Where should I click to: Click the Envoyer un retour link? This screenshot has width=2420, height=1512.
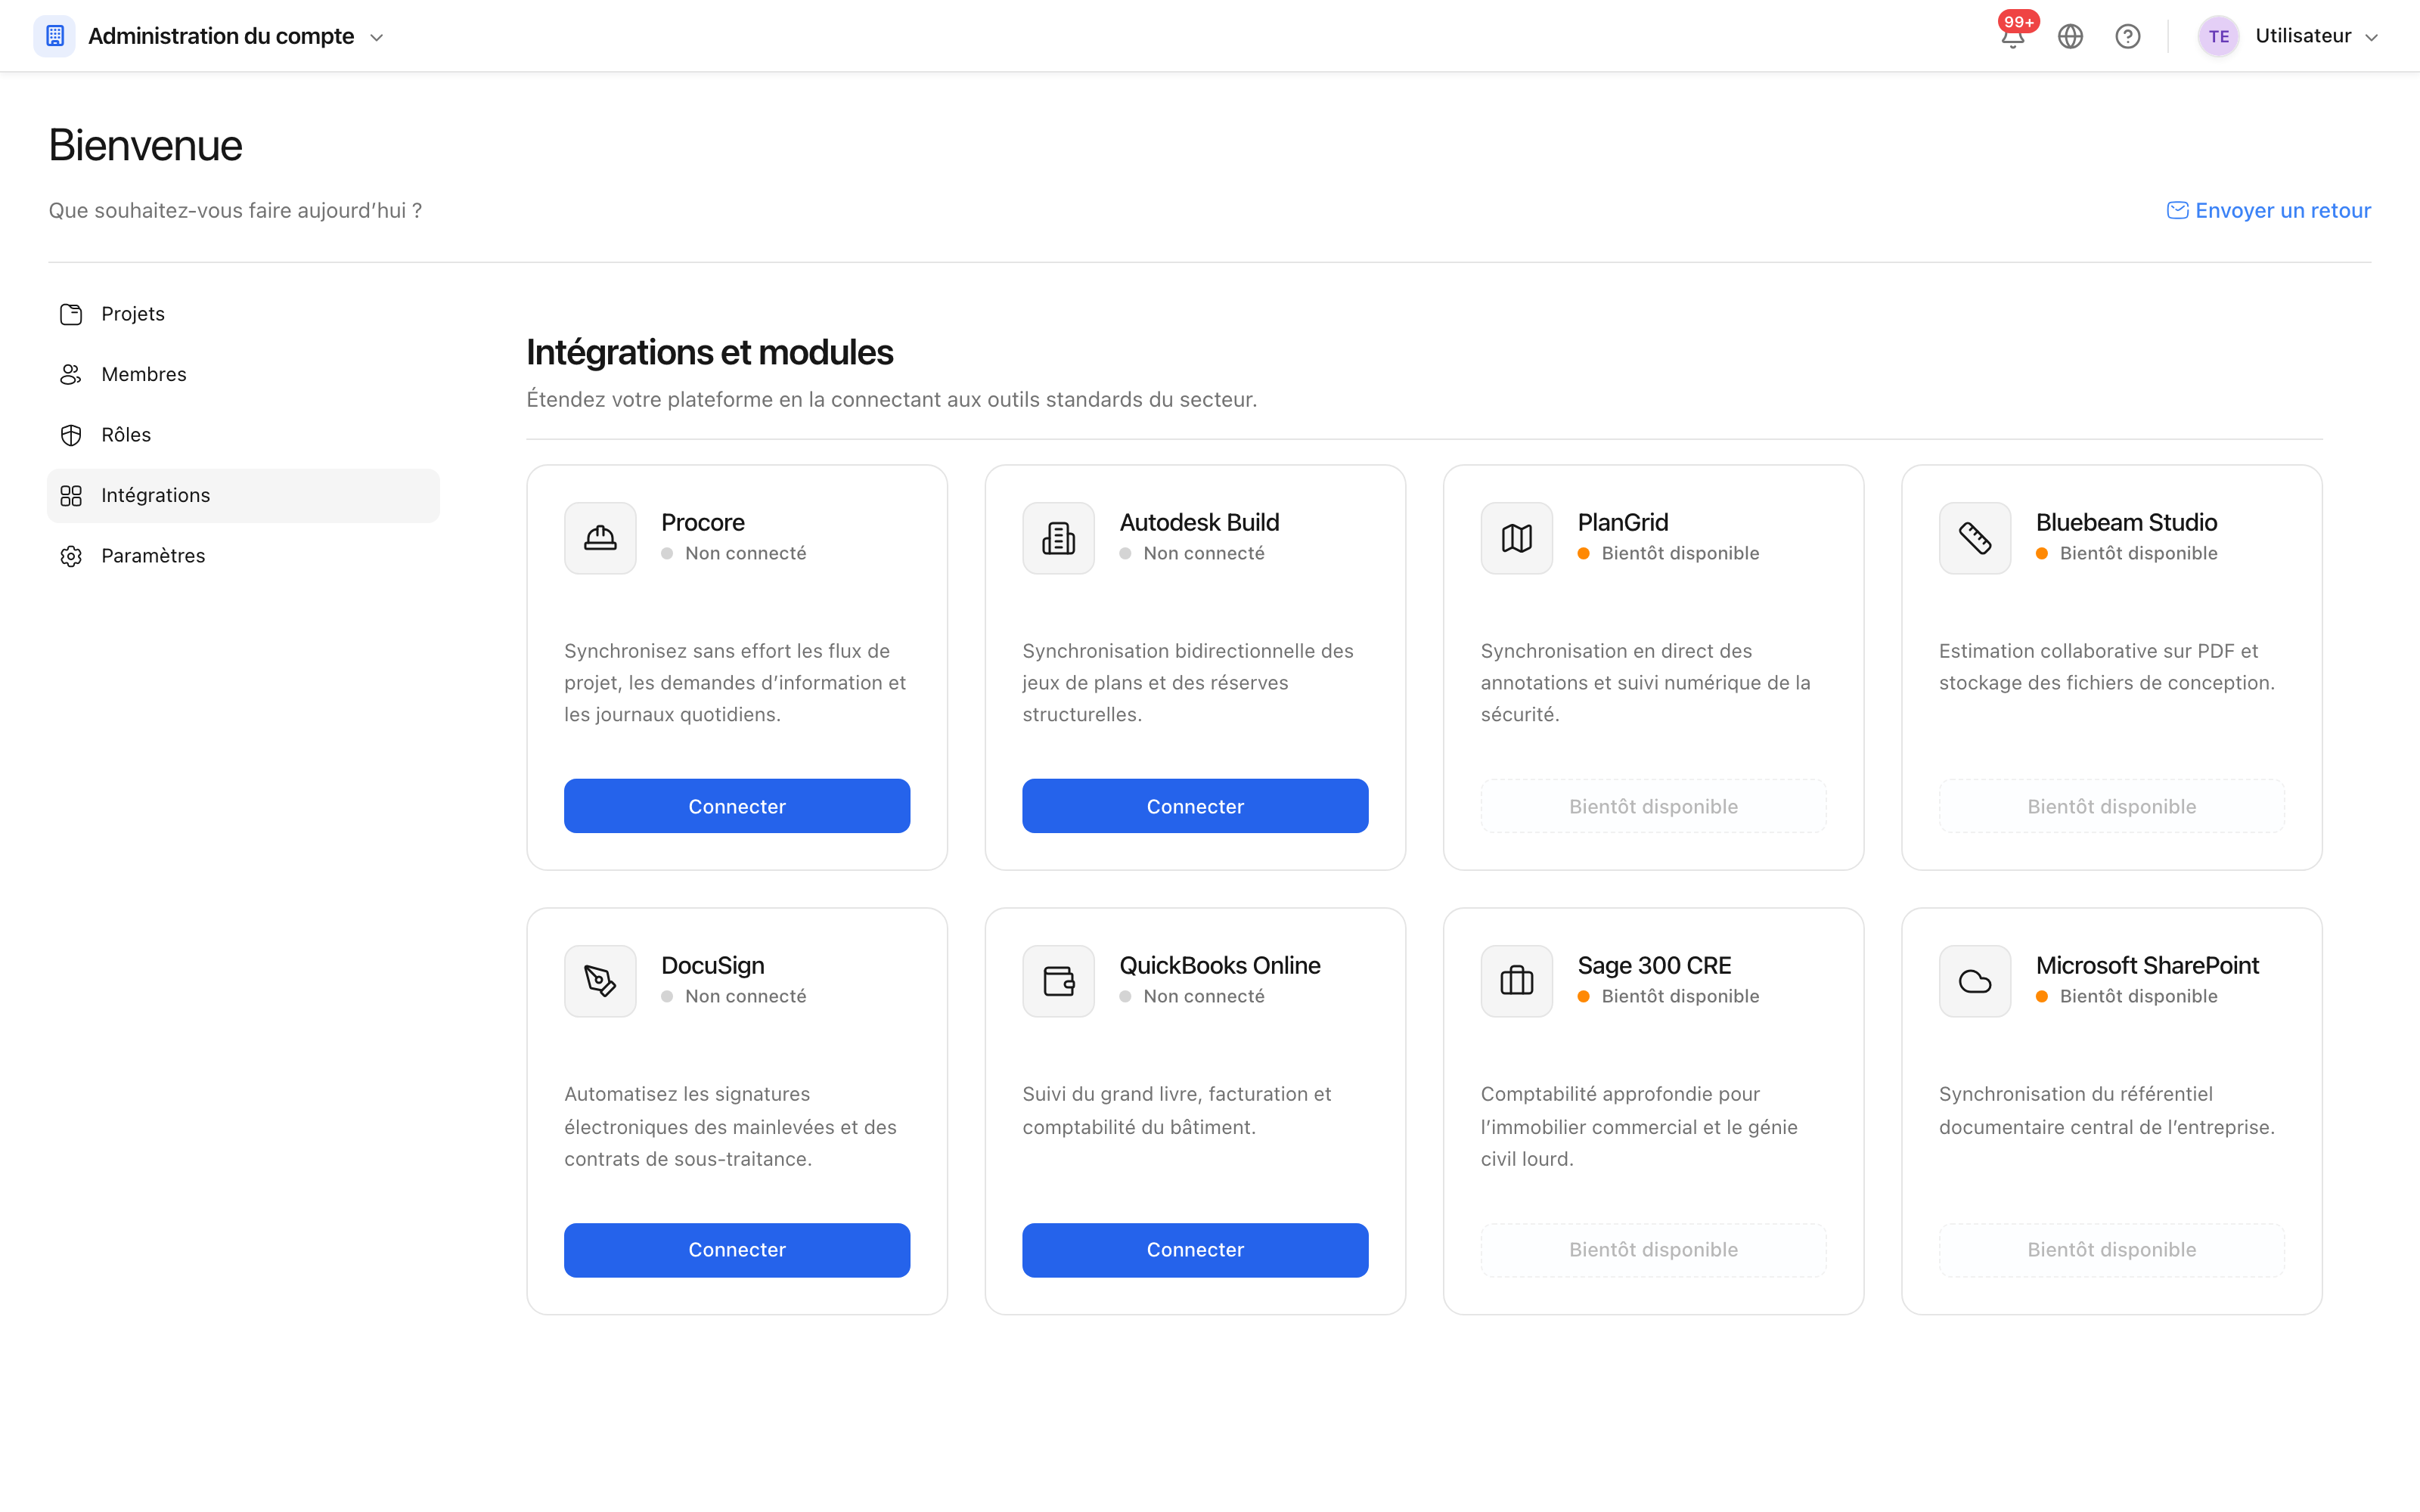coord(2268,210)
